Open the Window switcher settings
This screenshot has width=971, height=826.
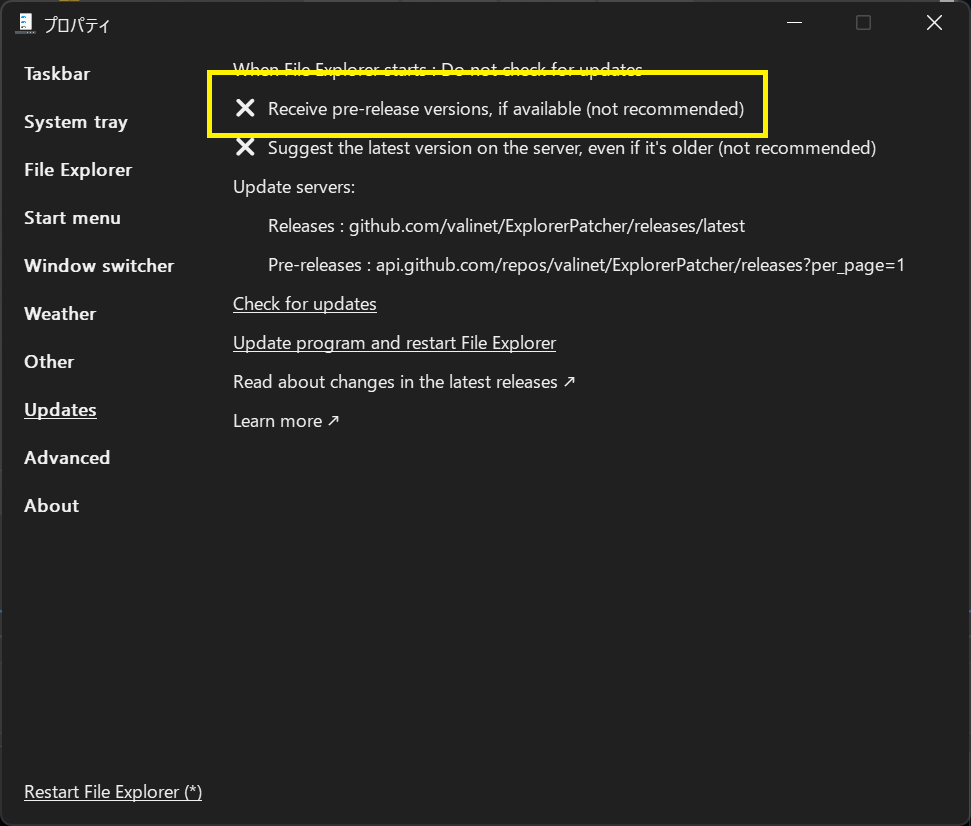point(98,265)
